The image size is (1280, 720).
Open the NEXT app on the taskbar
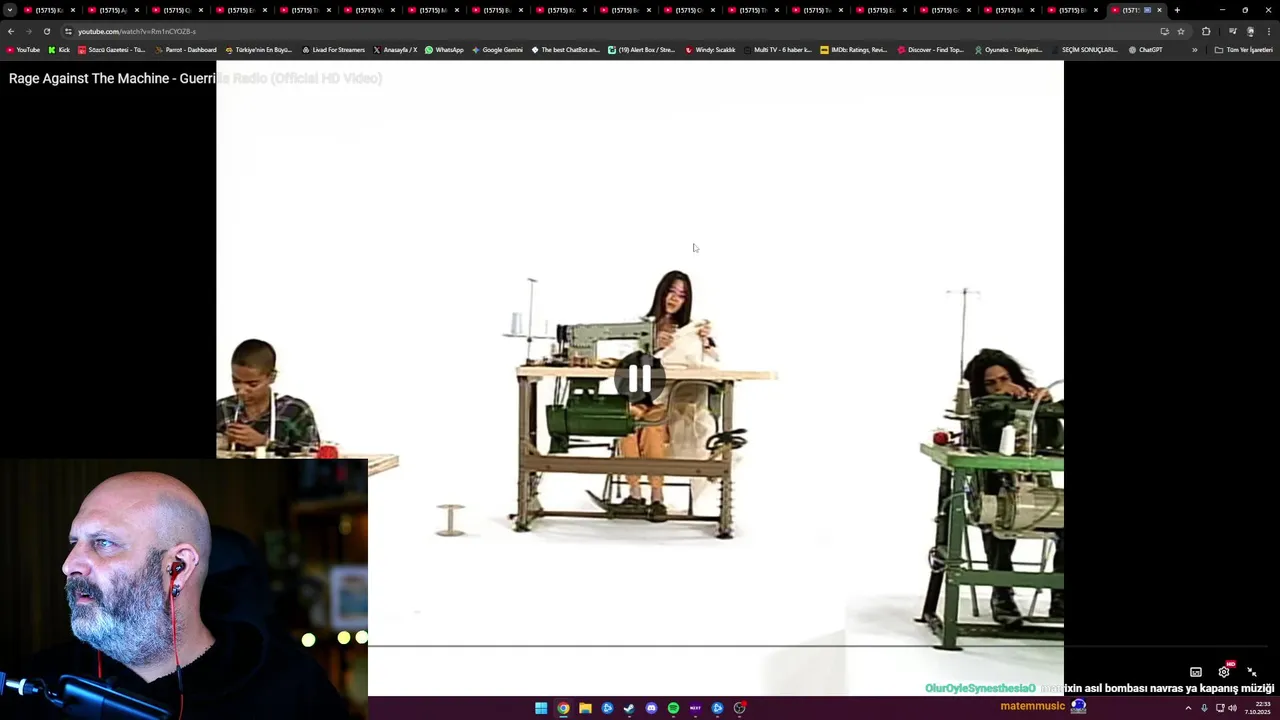(x=695, y=708)
